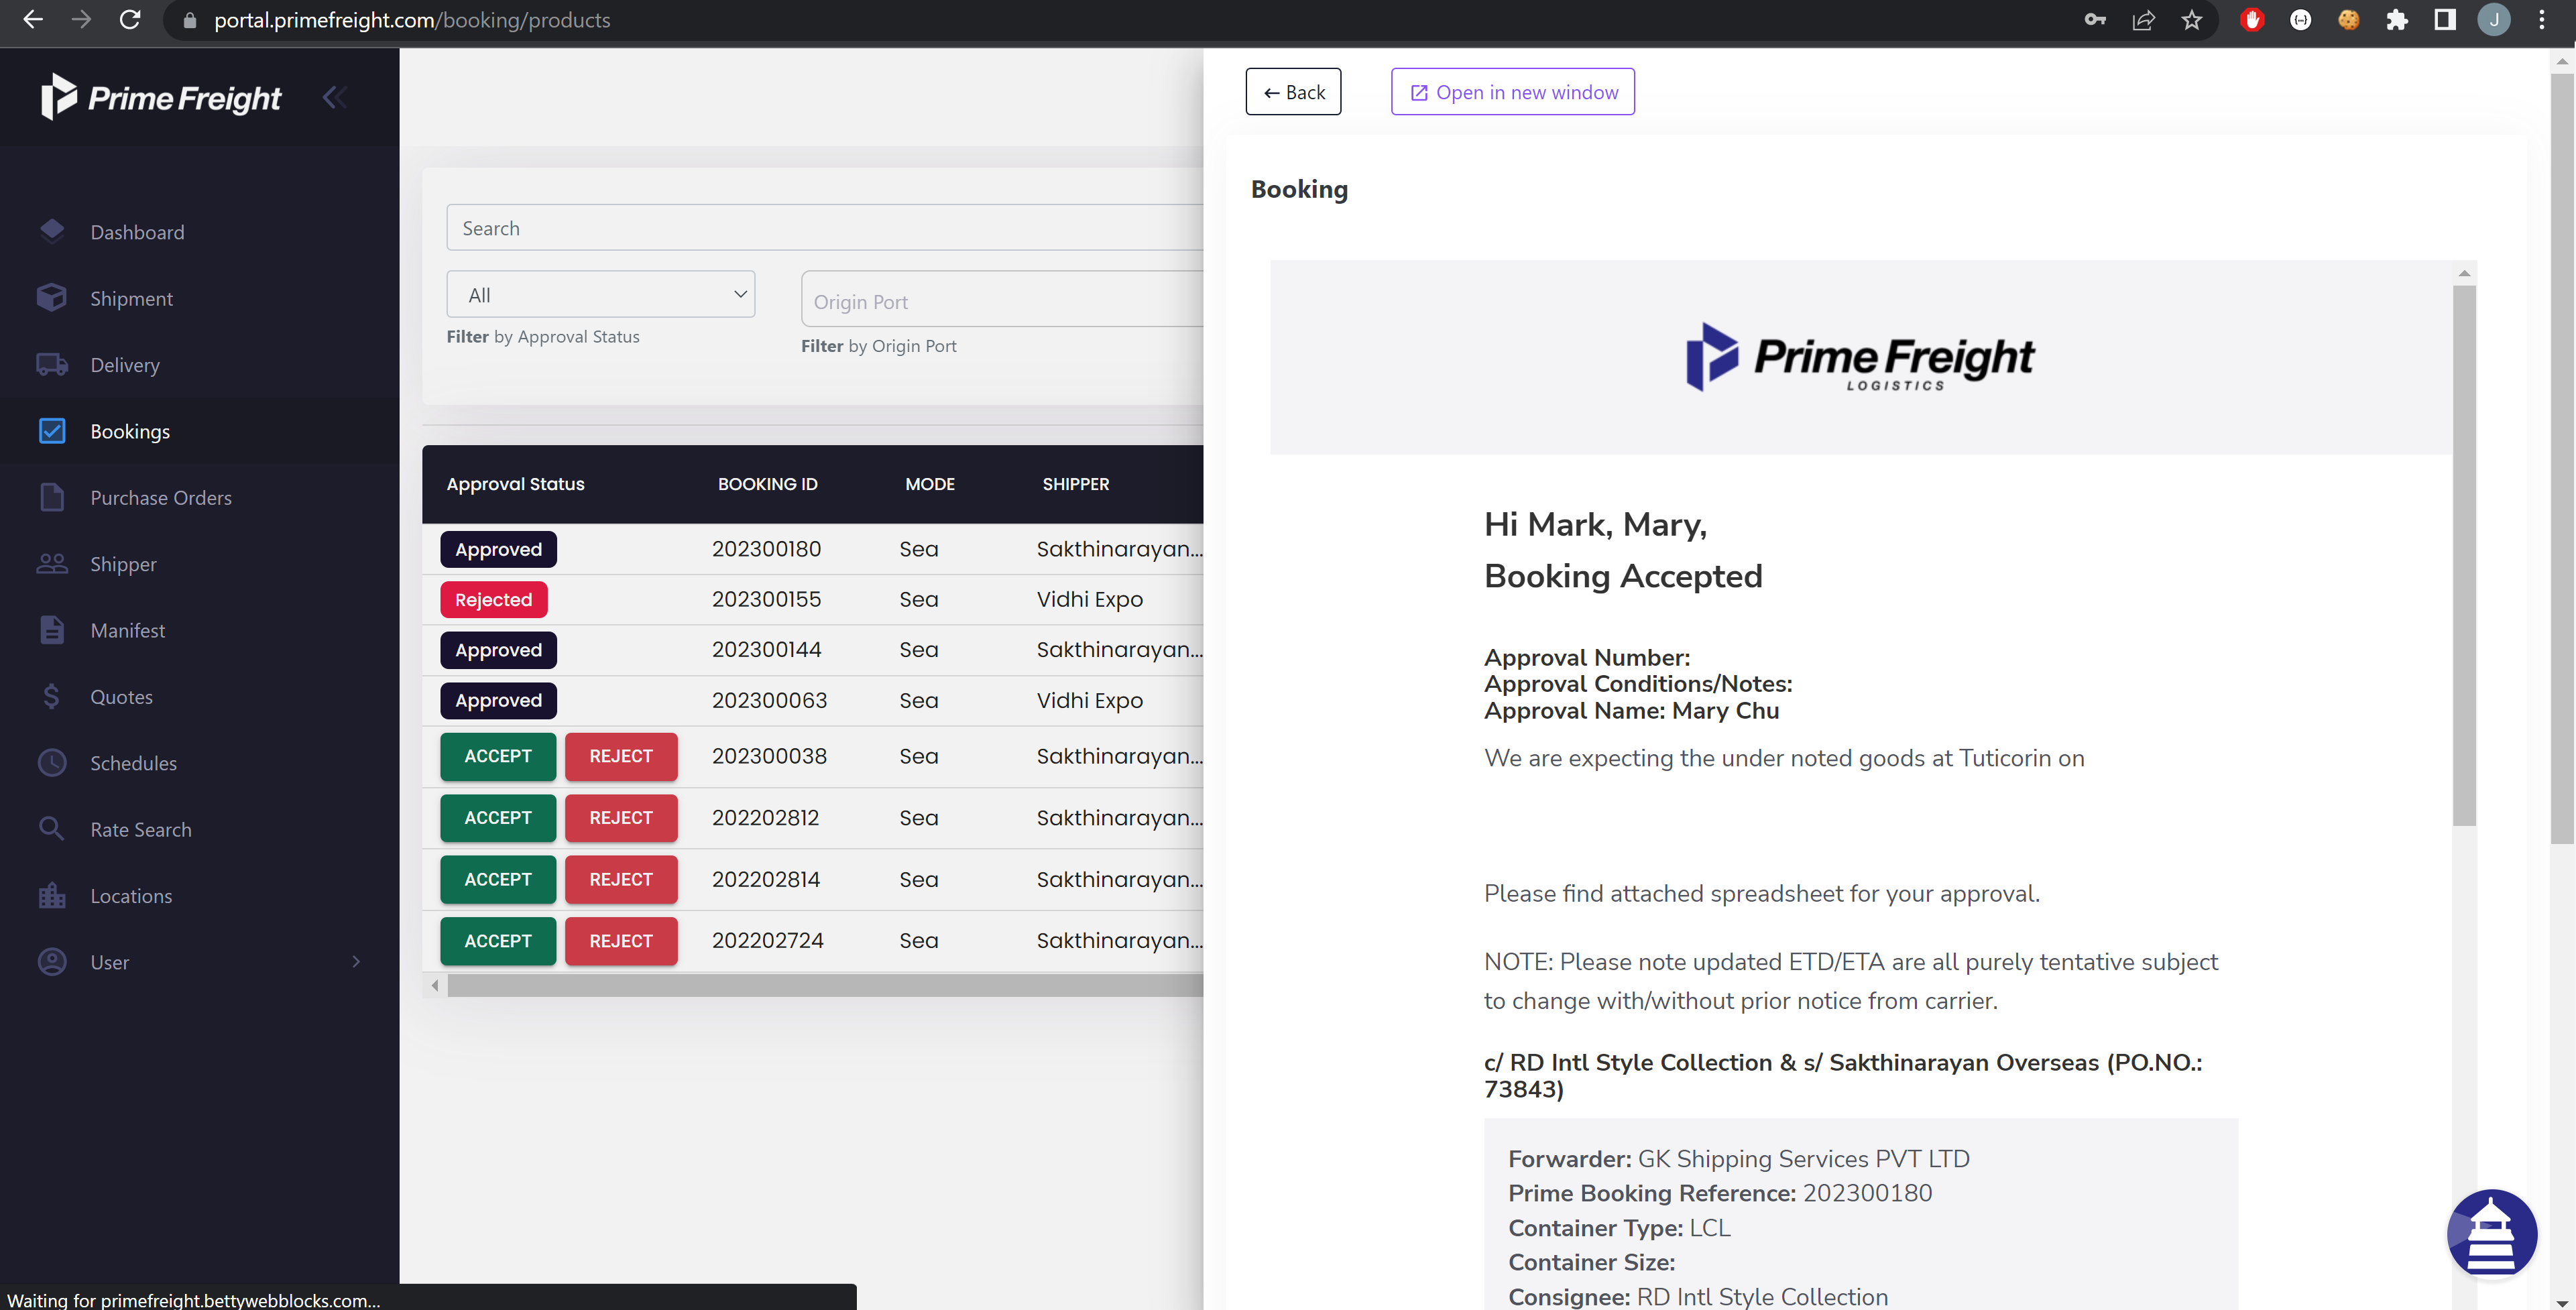Click the browser back arrow
Image resolution: width=2576 pixels, height=1310 pixels.
pyautogui.click(x=33, y=19)
